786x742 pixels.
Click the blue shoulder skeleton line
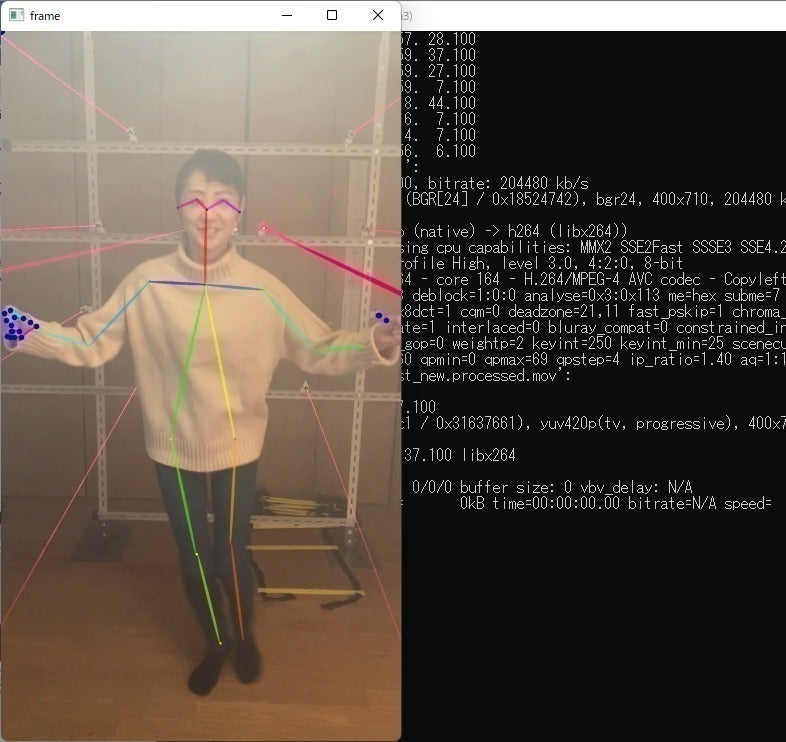205,284
